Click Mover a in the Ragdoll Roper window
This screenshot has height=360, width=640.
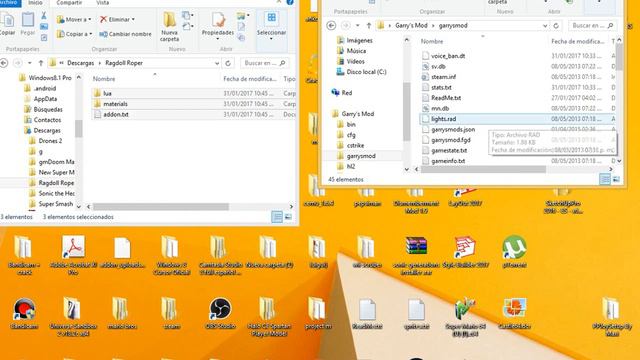pyautogui.click(x=74, y=19)
